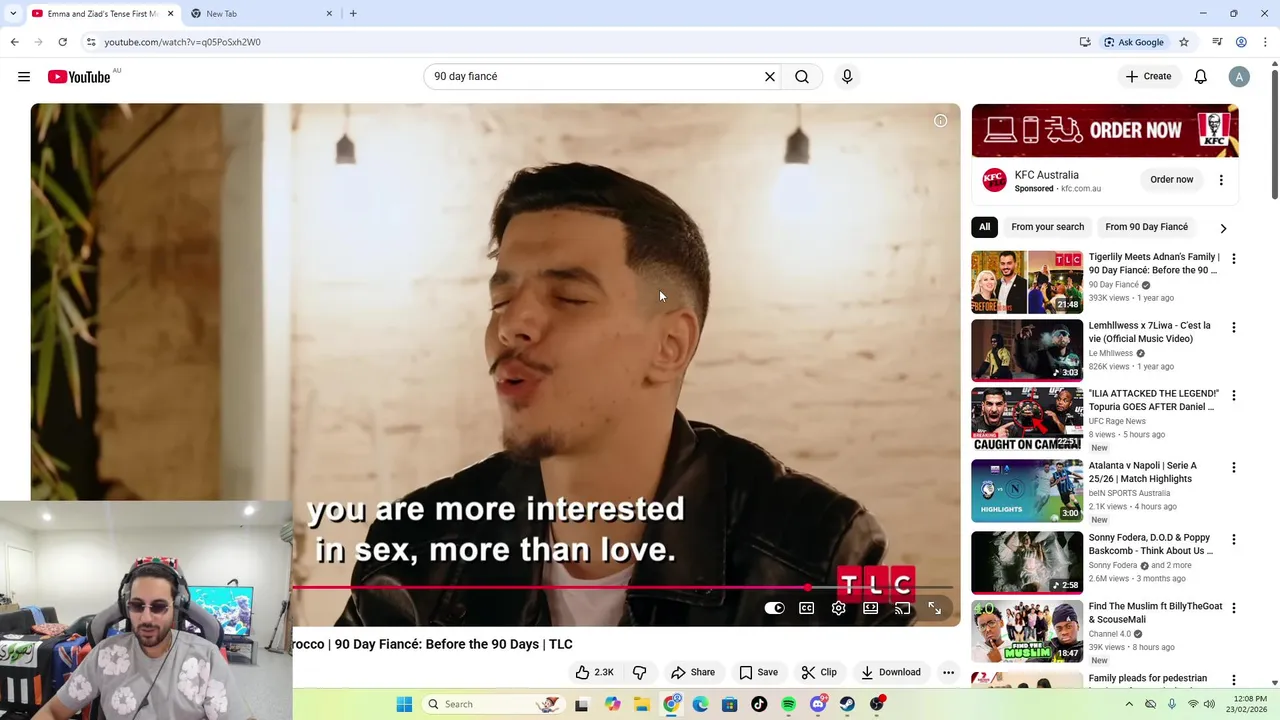Open the Atalanta v Napoli highlights thumbnail
The width and height of the screenshot is (1280, 720).
pyautogui.click(x=1027, y=490)
